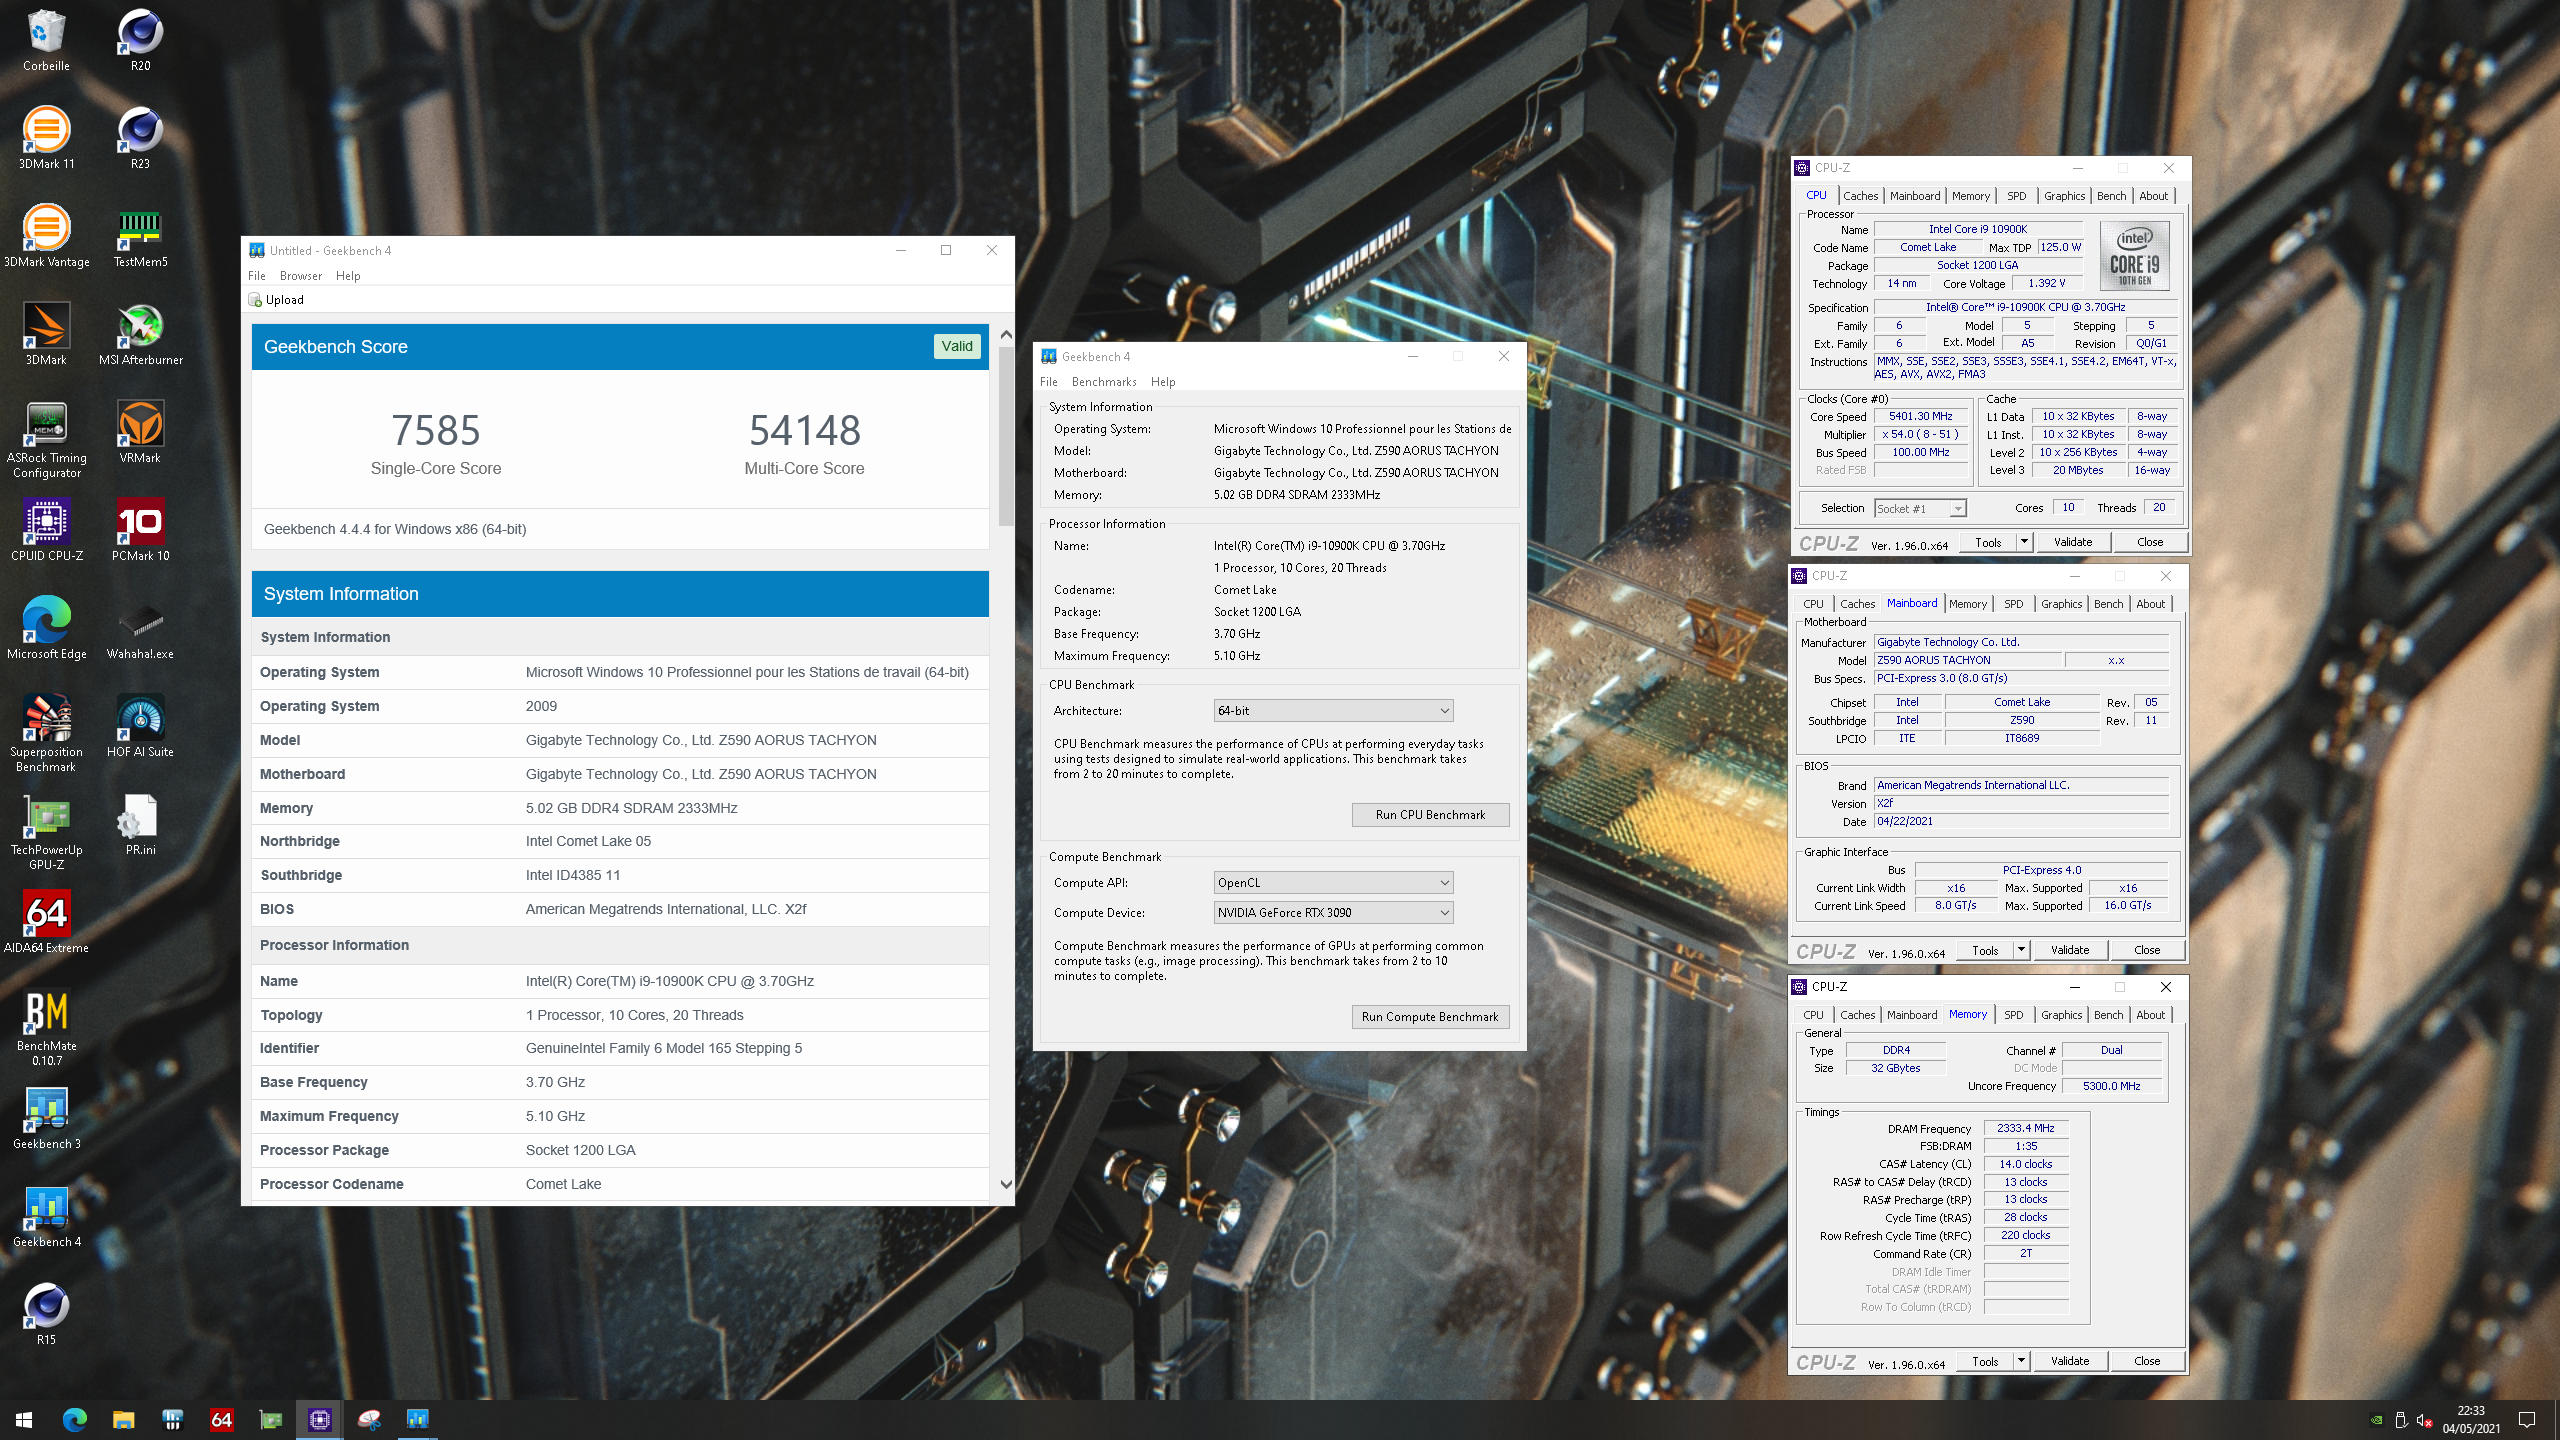Open the Superposition Benchmark desktop icon

(x=46, y=734)
